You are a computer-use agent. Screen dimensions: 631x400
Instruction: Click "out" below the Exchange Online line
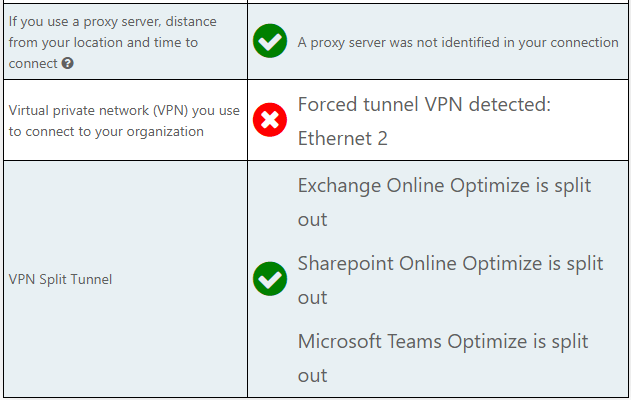pyautogui.click(x=312, y=219)
